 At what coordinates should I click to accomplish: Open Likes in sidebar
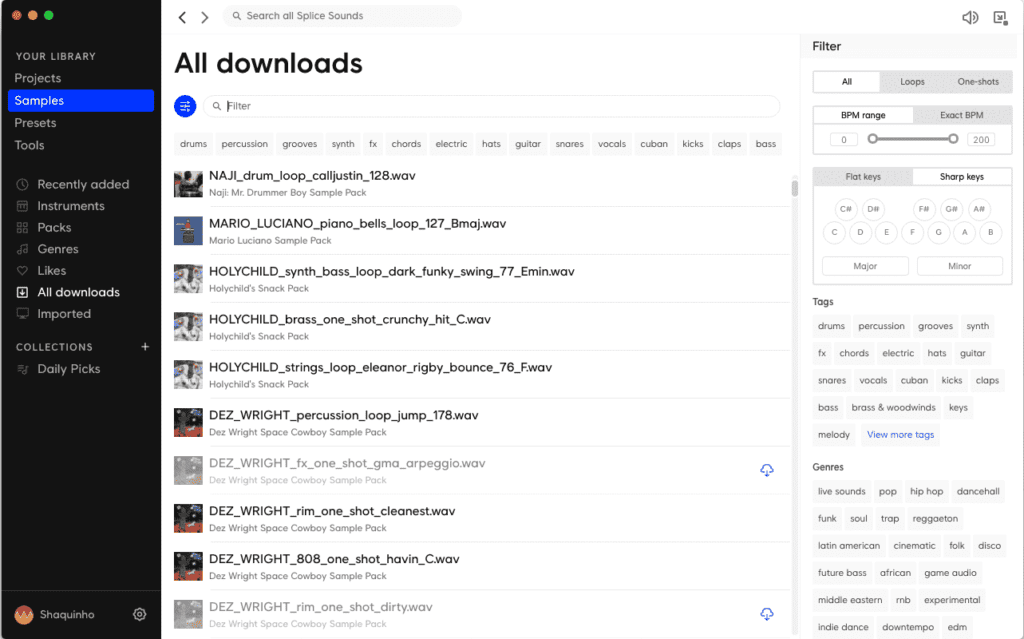tap(51, 270)
